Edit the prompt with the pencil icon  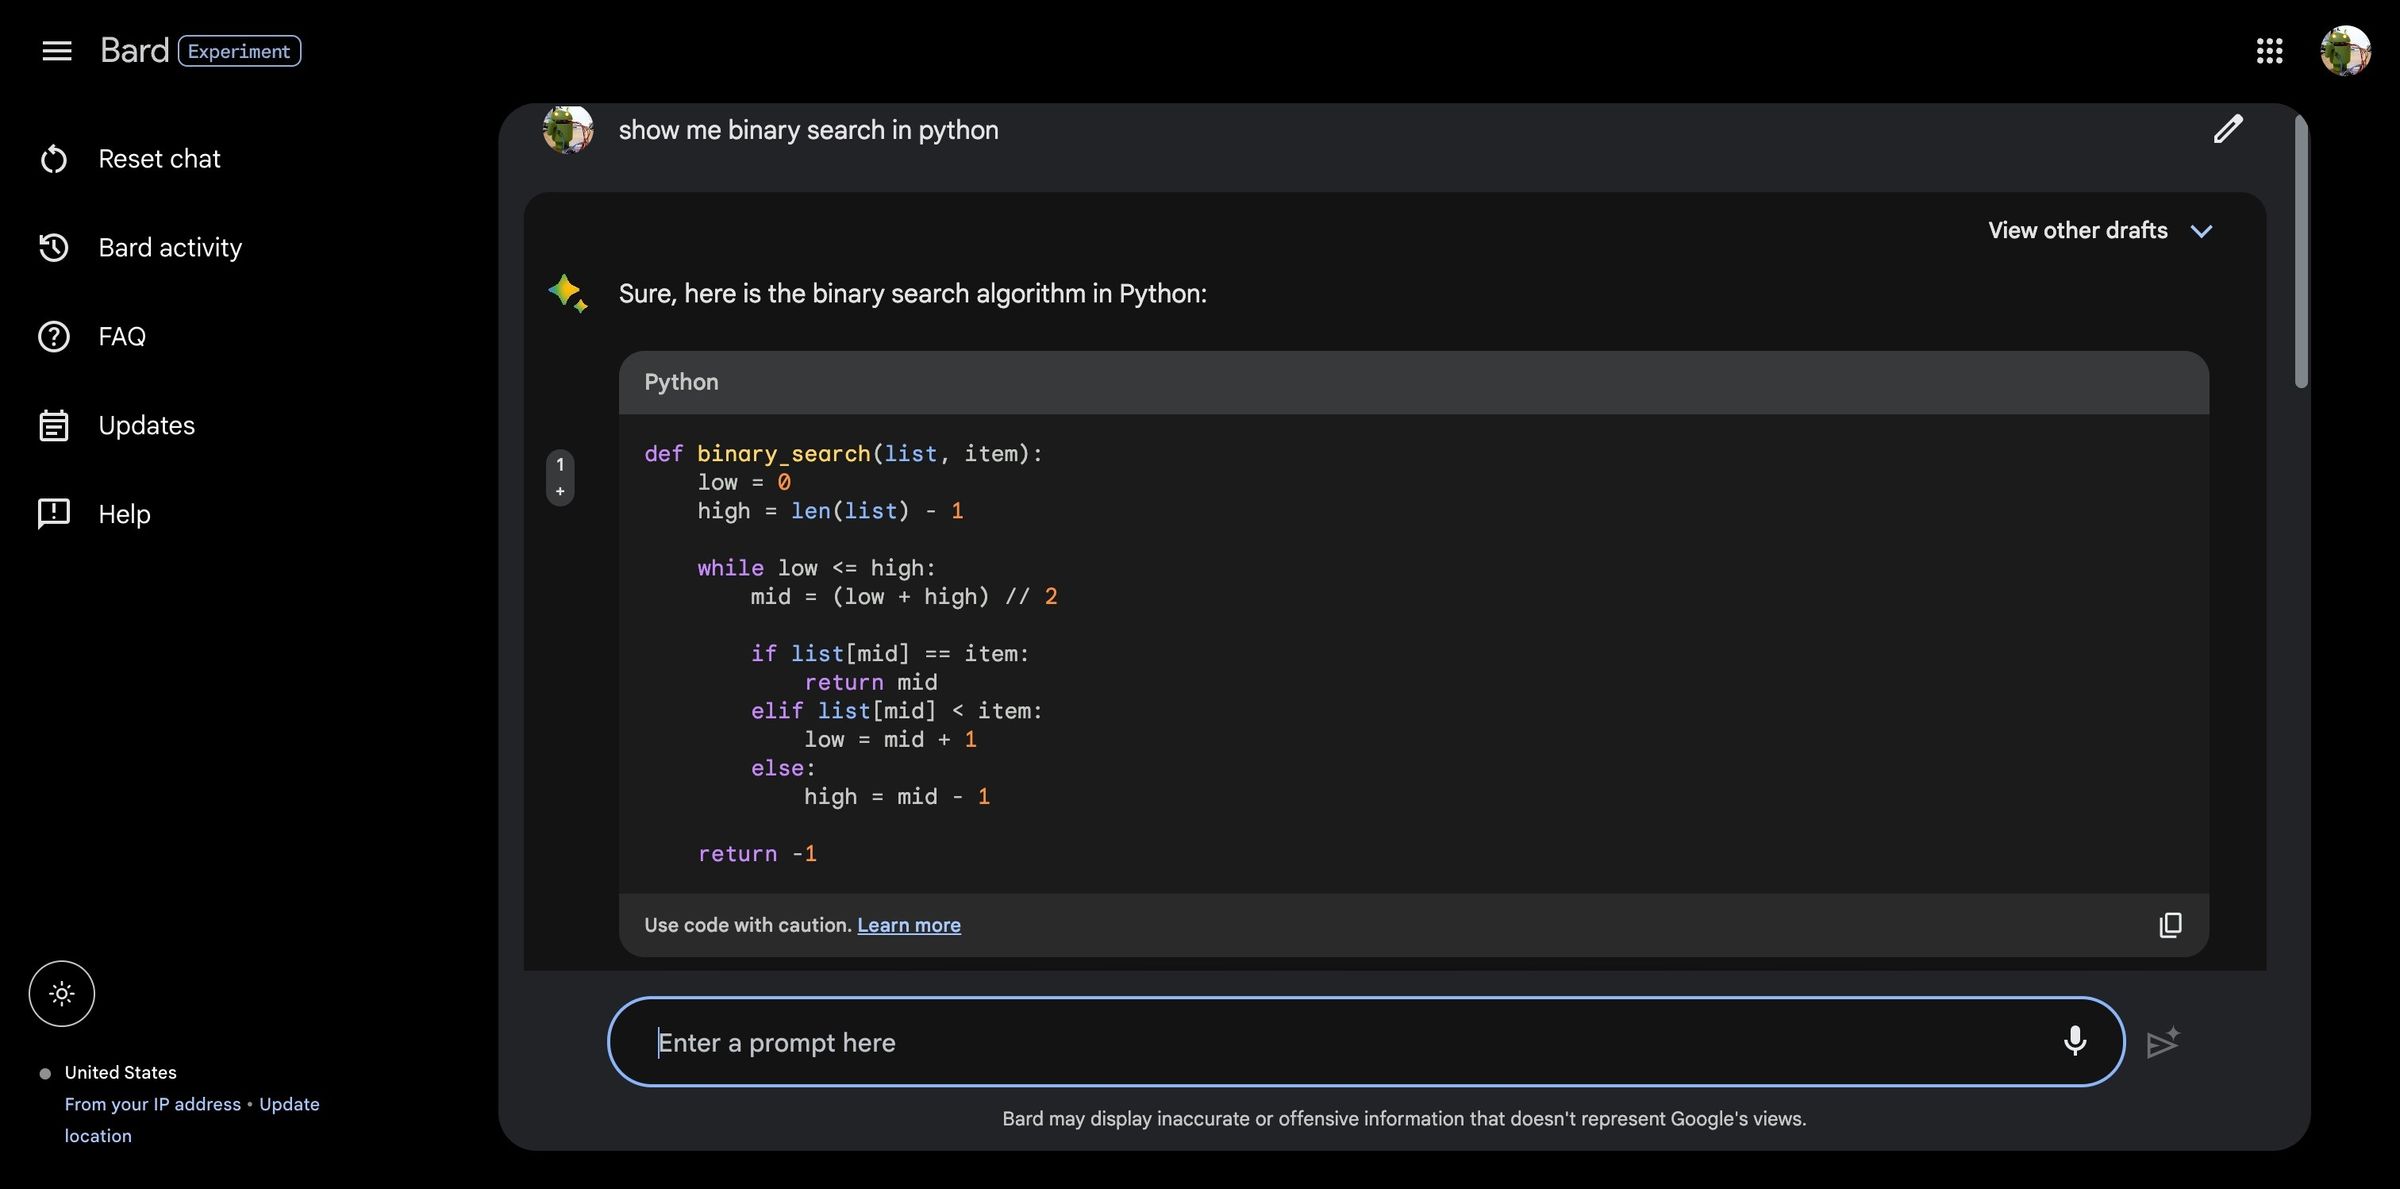(2229, 129)
